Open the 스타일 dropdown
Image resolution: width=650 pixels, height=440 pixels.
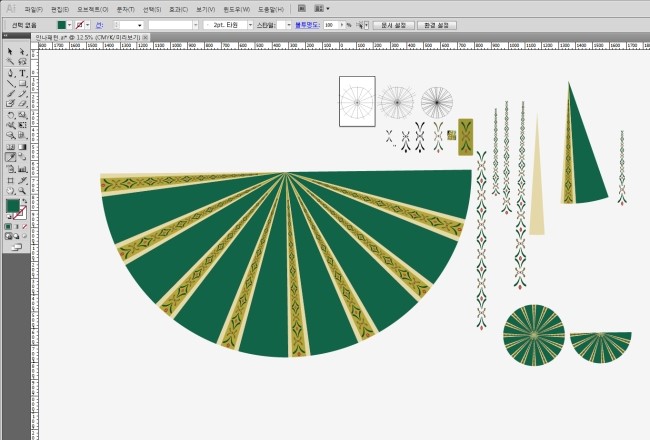pos(290,24)
